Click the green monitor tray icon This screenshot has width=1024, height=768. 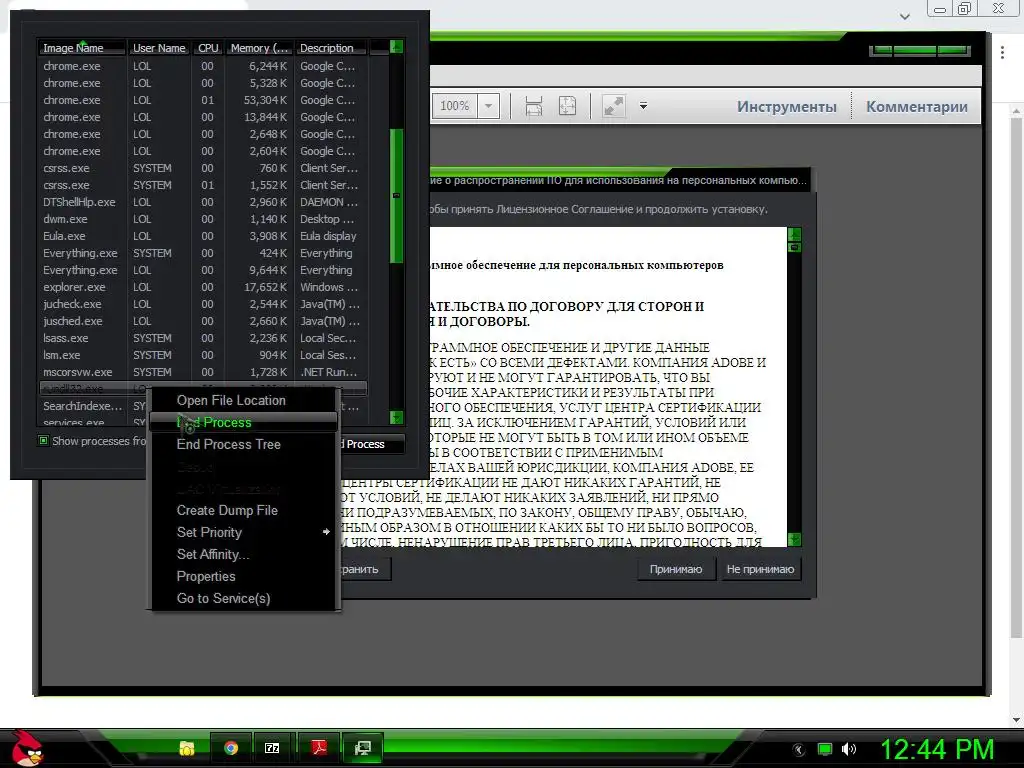825,749
